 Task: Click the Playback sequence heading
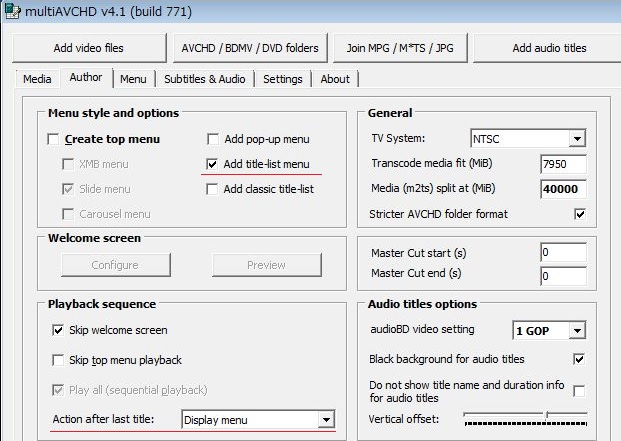tap(102, 304)
